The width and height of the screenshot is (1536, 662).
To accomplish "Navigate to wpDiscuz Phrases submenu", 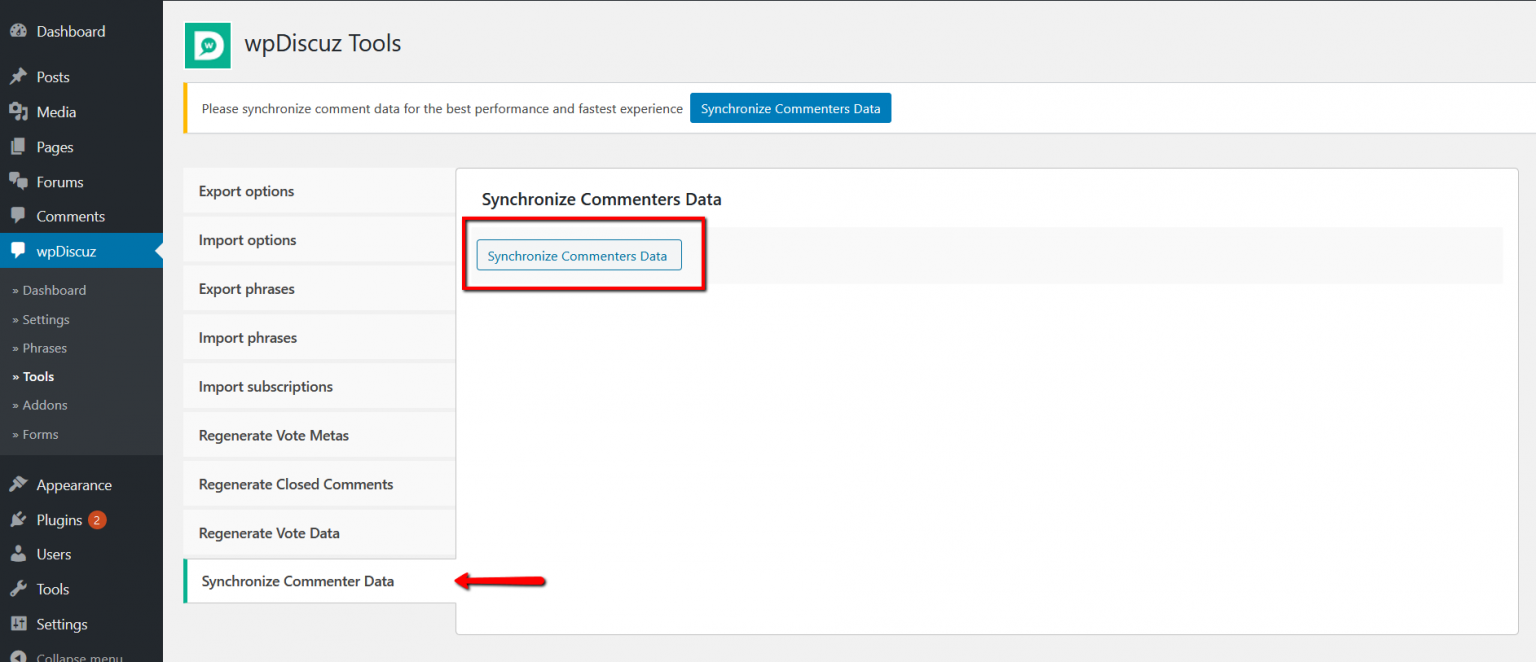I will click(x=44, y=347).
